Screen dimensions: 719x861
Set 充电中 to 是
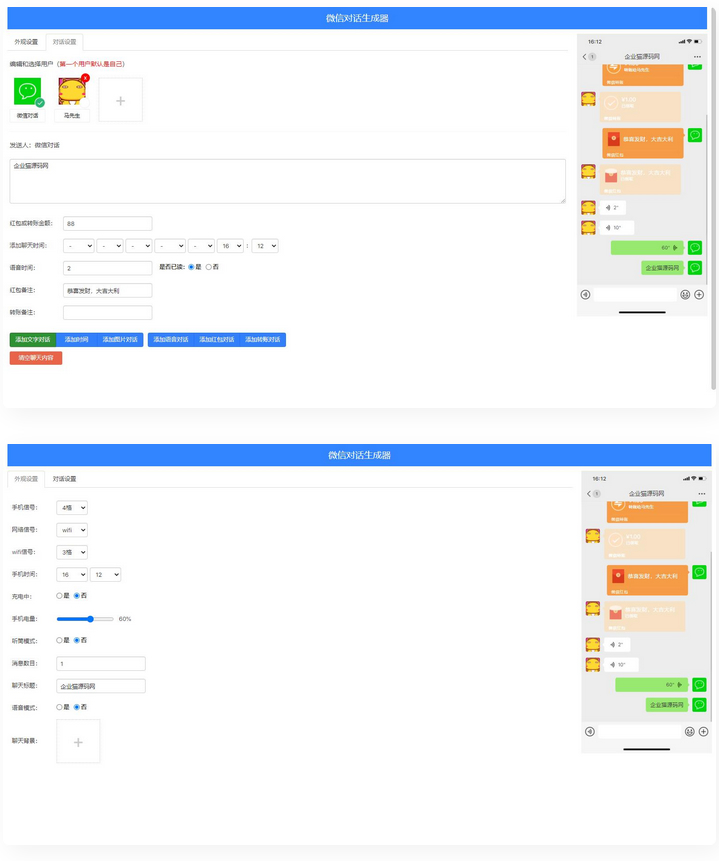(x=59, y=596)
